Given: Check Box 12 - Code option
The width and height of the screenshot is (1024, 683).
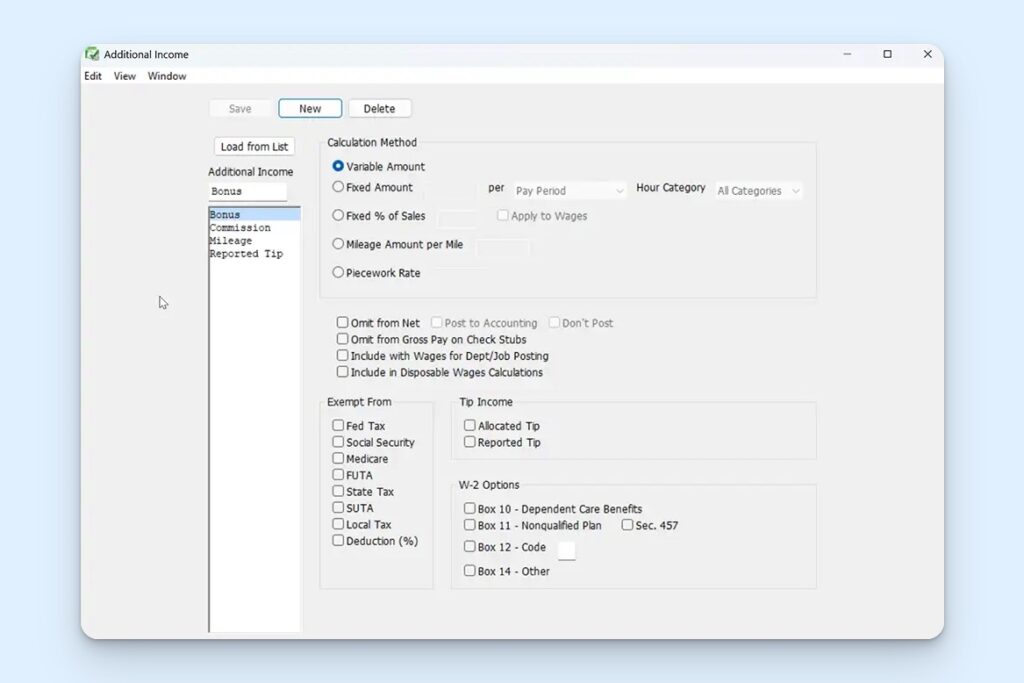Looking at the screenshot, I should point(470,546).
